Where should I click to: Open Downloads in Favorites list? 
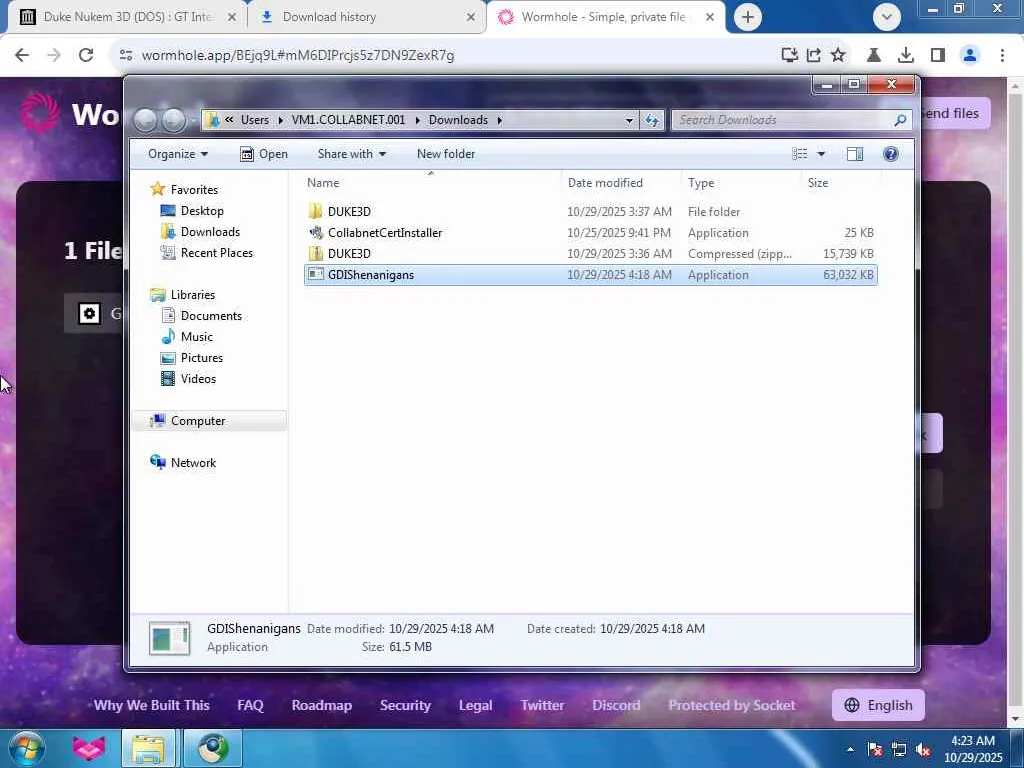coord(210,232)
